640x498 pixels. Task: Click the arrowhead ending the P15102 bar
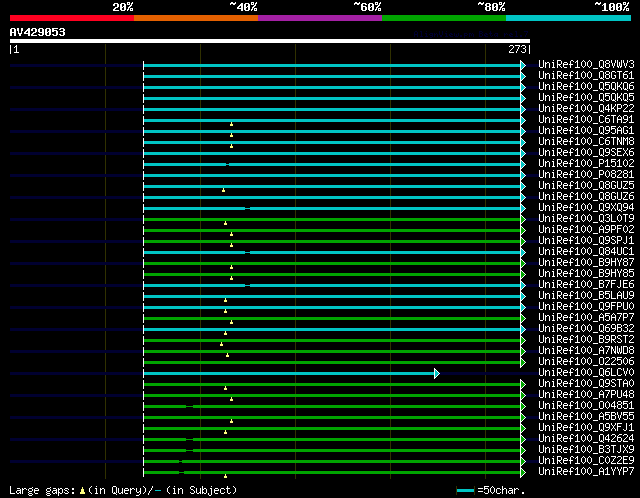coord(522,164)
